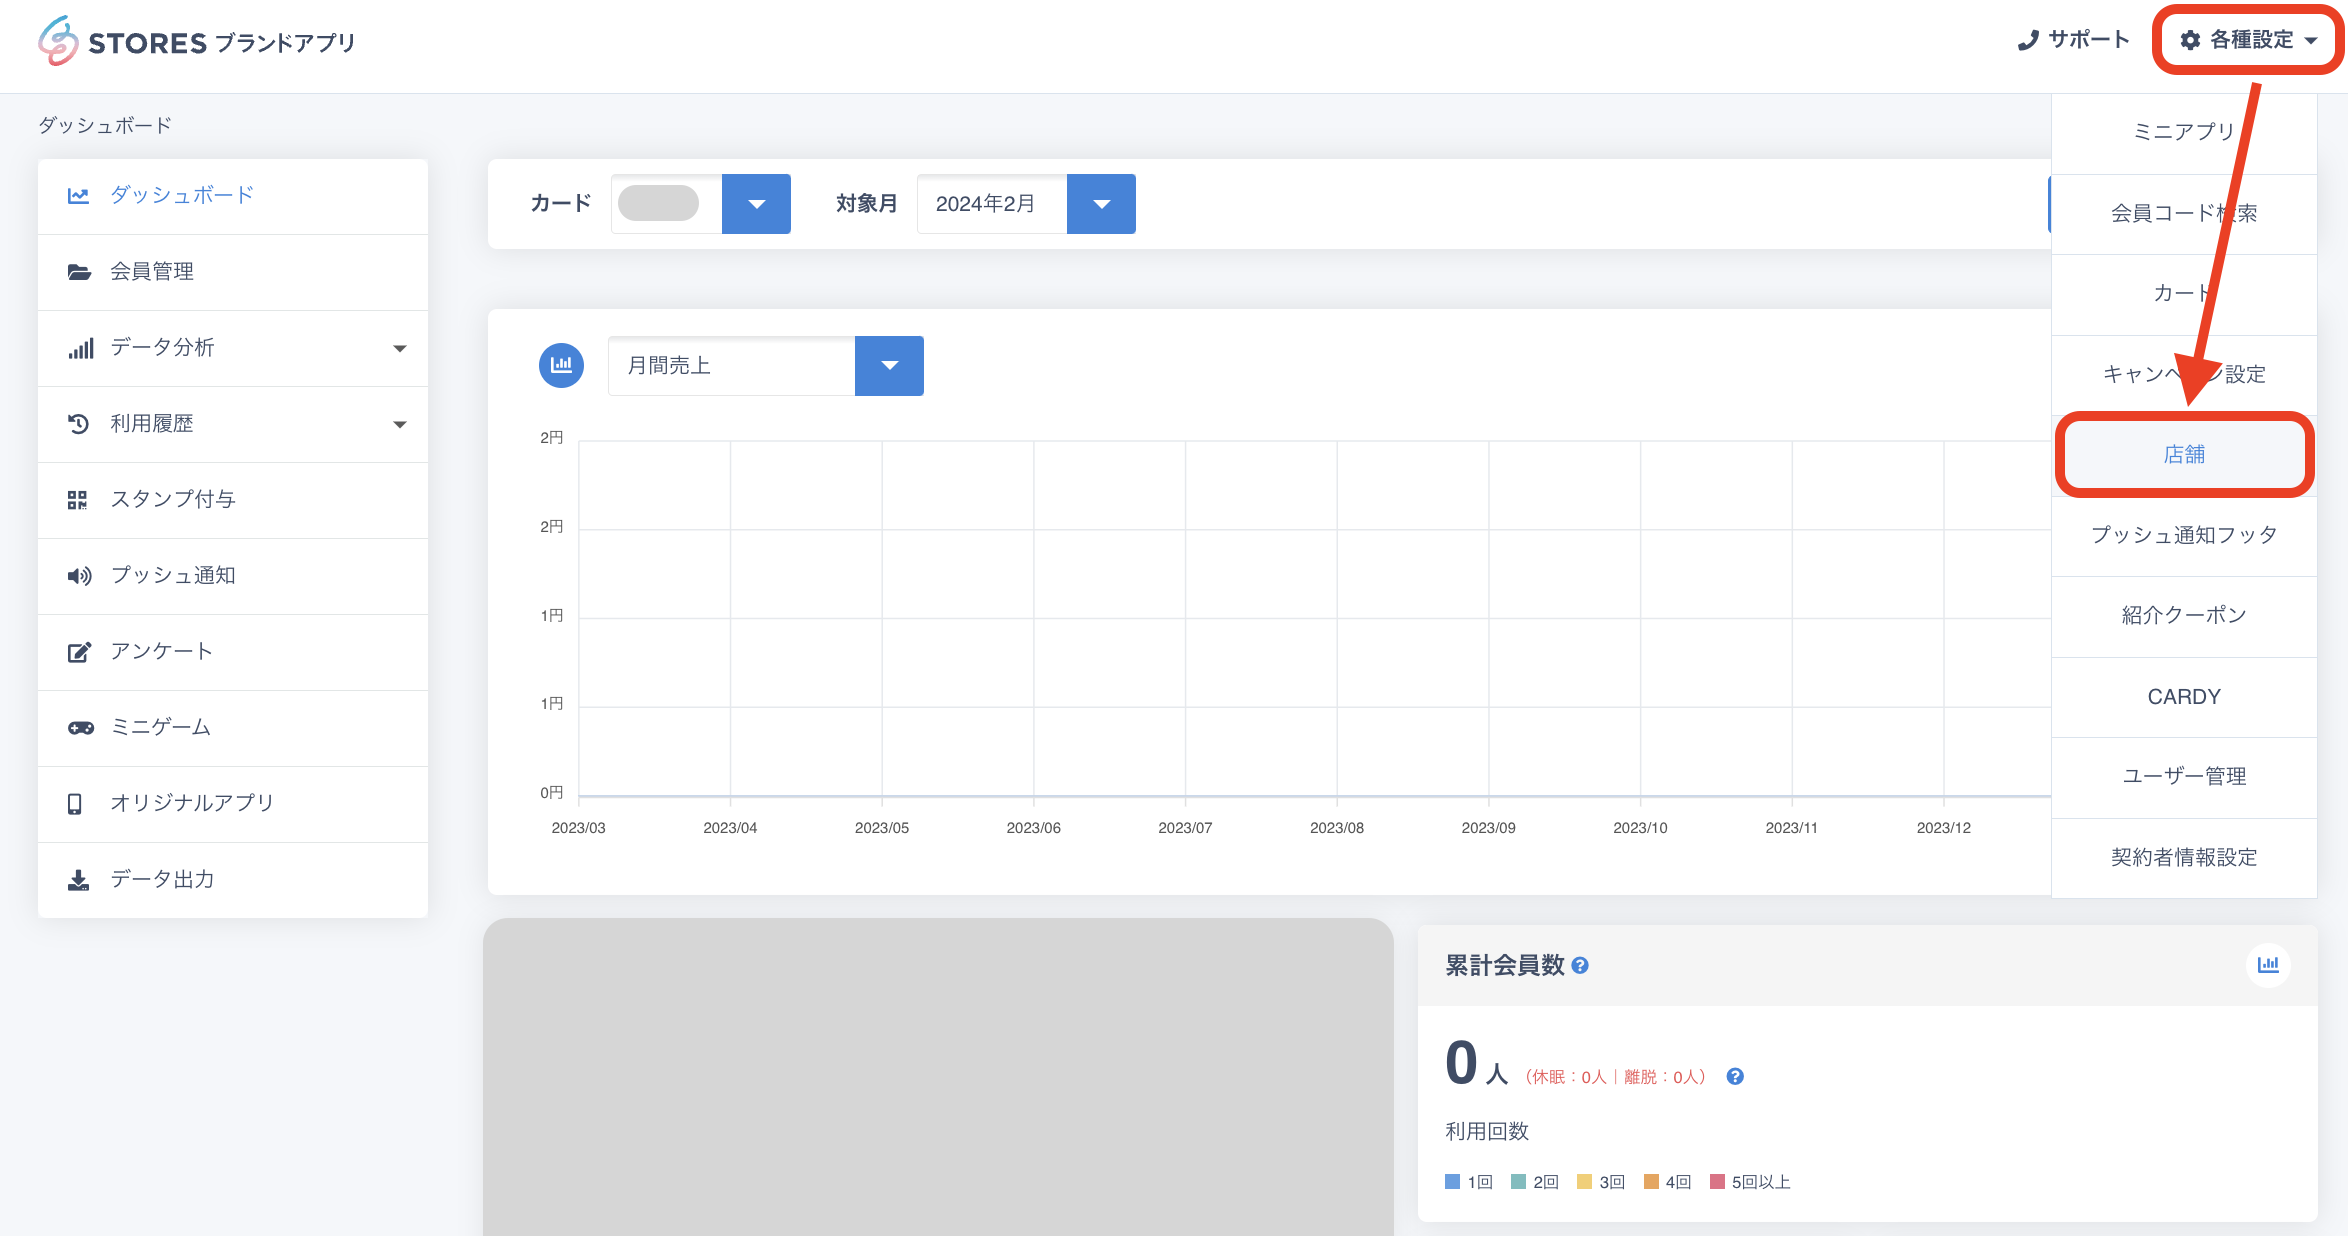The width and height of the screenshot is (2348, 1236).
Task: Open the 月間売上 chart type dropdown
Action: [889, 366]
